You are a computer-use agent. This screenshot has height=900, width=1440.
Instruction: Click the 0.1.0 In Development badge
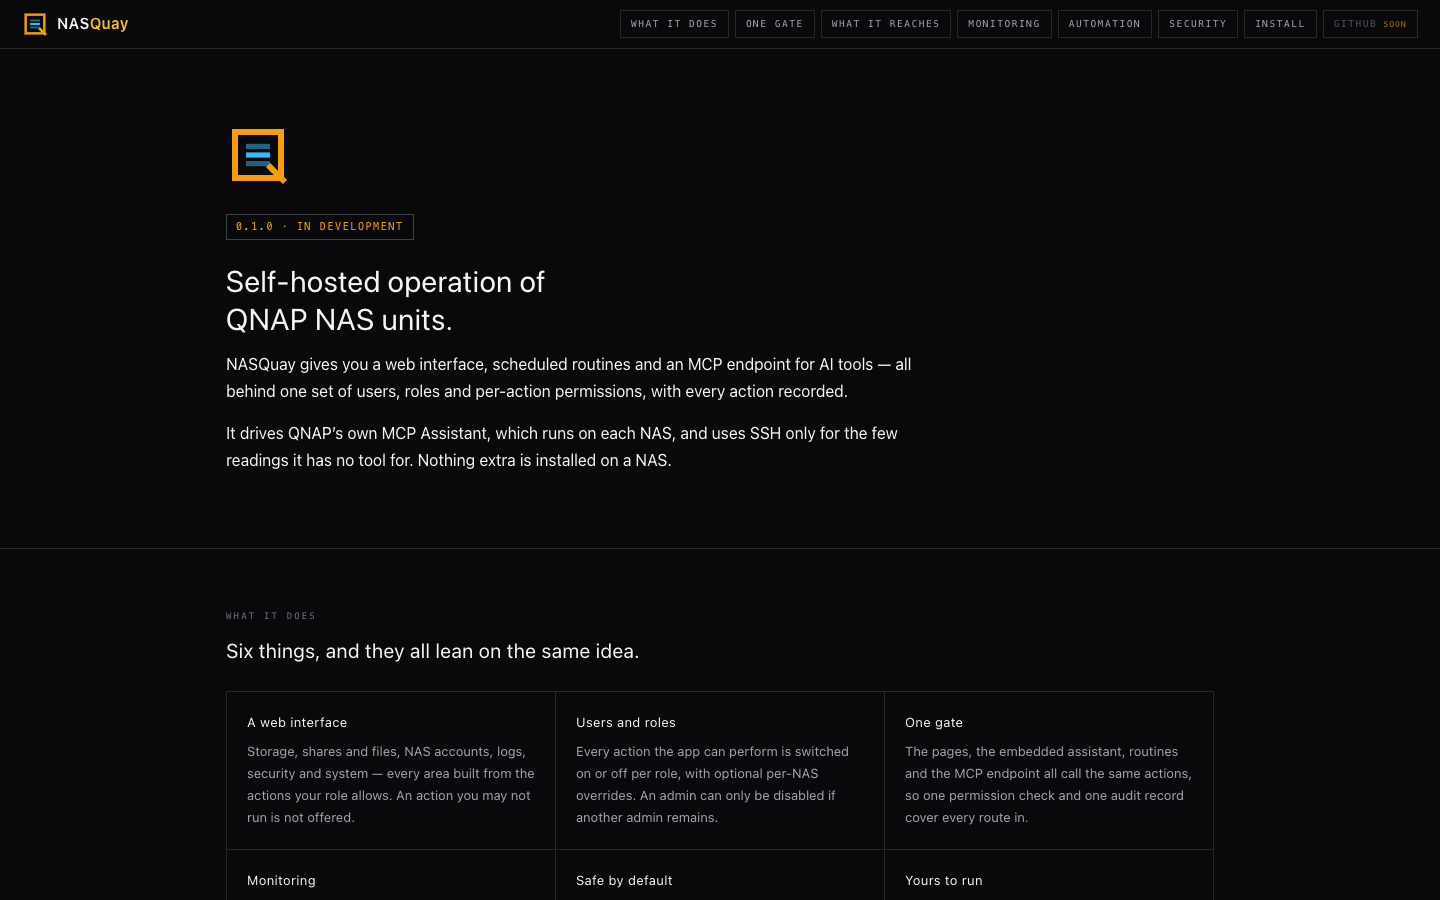(x=320, y=227)
